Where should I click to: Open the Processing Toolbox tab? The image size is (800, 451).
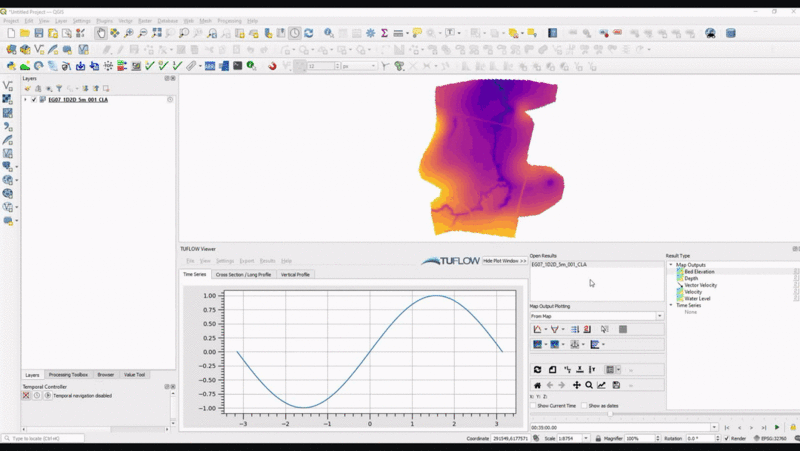67,375
